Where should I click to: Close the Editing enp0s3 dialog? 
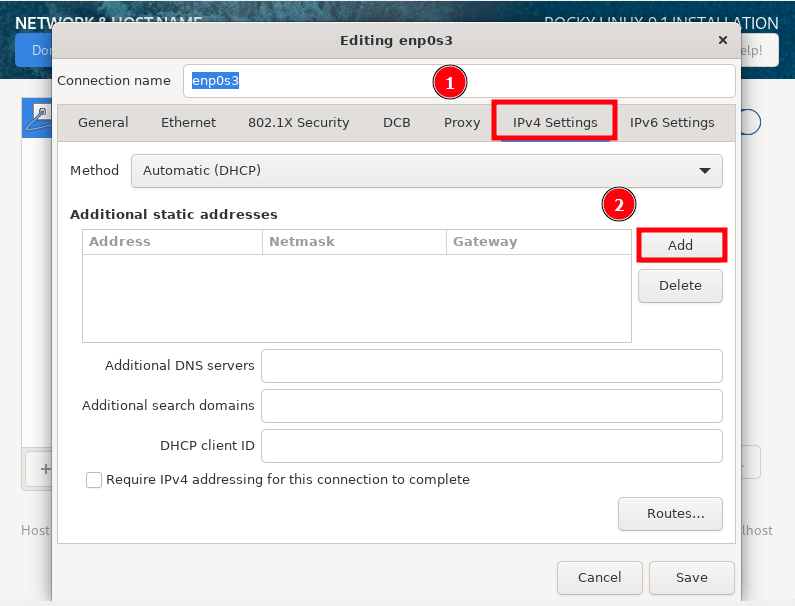(x=723, y=40)
